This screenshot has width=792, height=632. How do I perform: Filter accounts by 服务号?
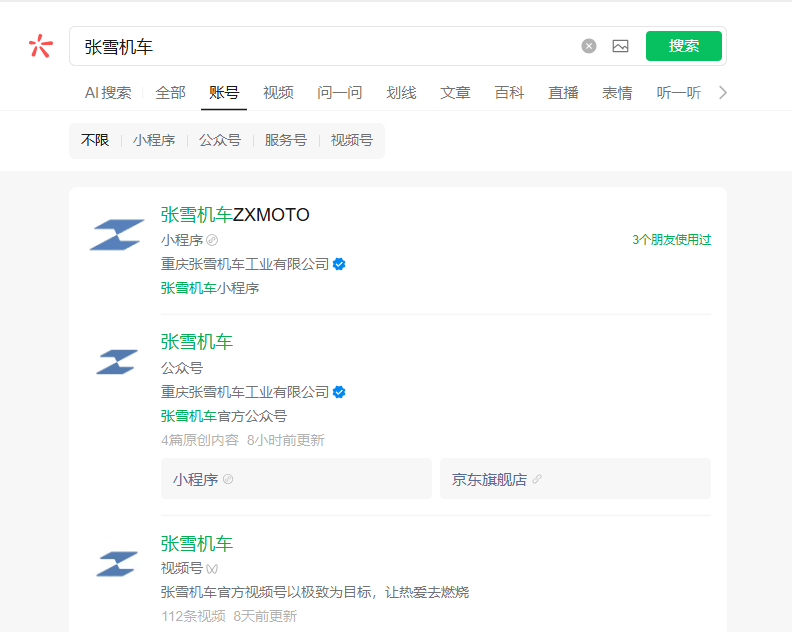pyautogui.click(x=286, y=140)
